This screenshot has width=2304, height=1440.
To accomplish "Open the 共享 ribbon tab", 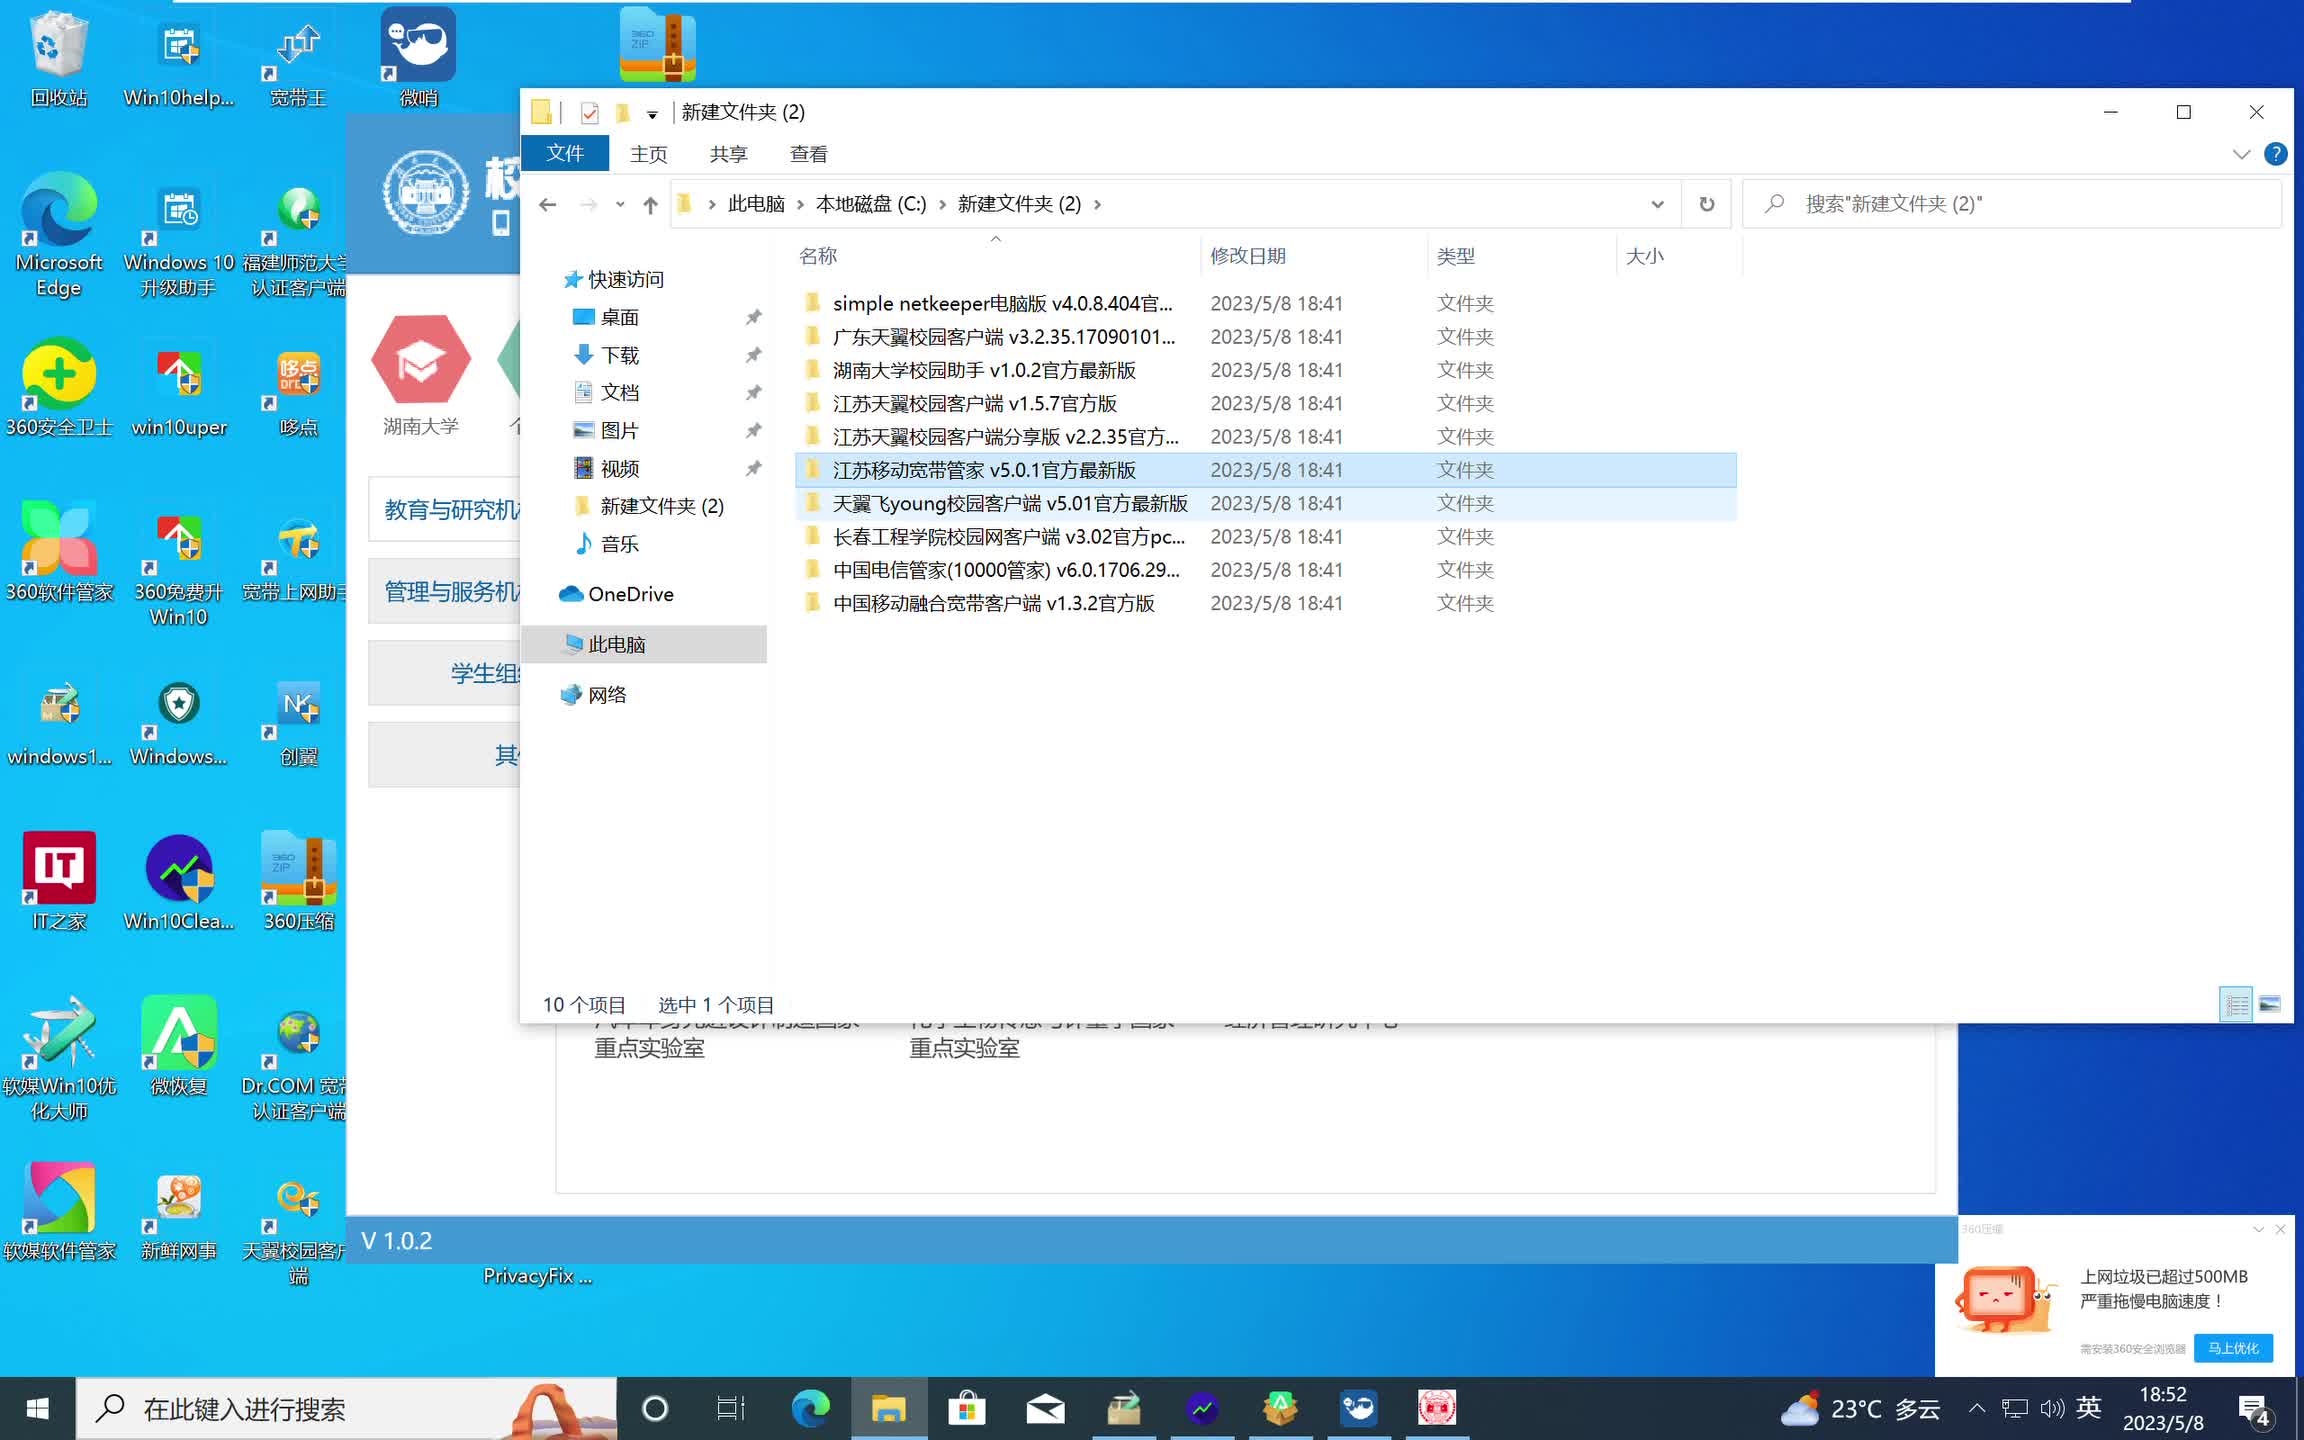I will tap(729, 153).
